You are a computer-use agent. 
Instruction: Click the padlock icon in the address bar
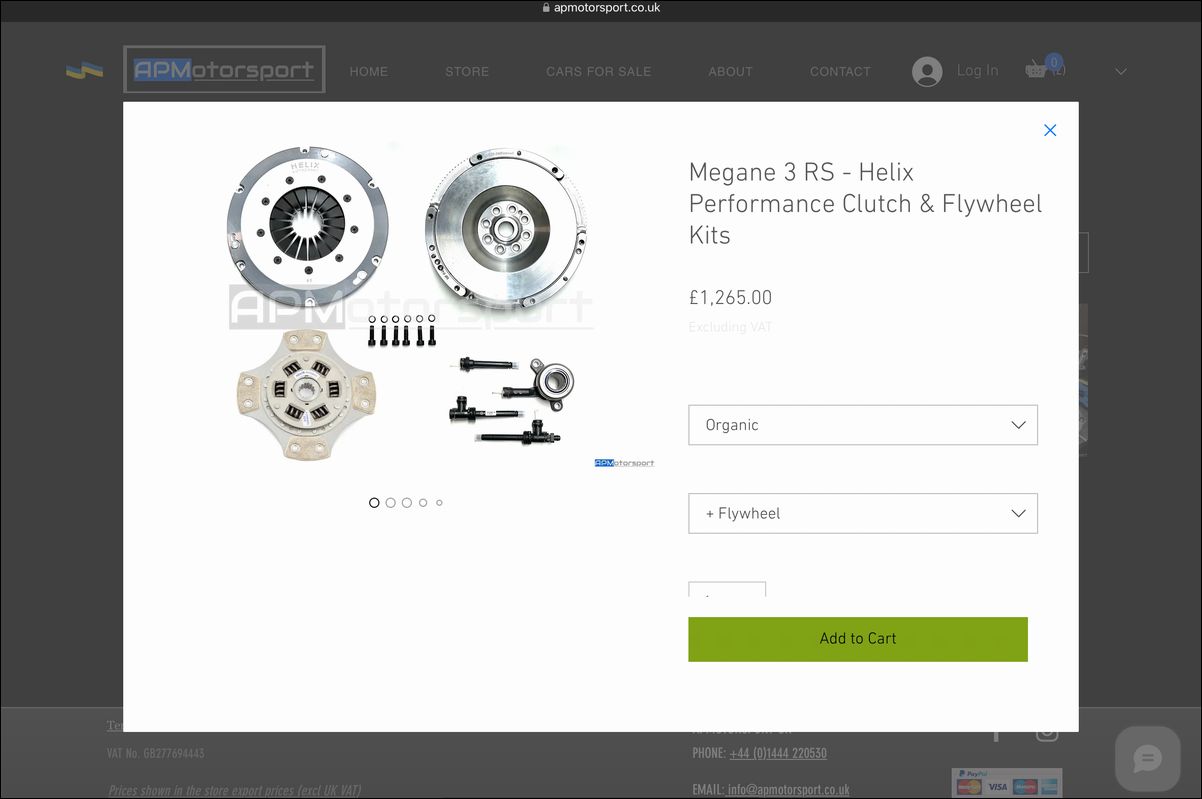[546, 8]
